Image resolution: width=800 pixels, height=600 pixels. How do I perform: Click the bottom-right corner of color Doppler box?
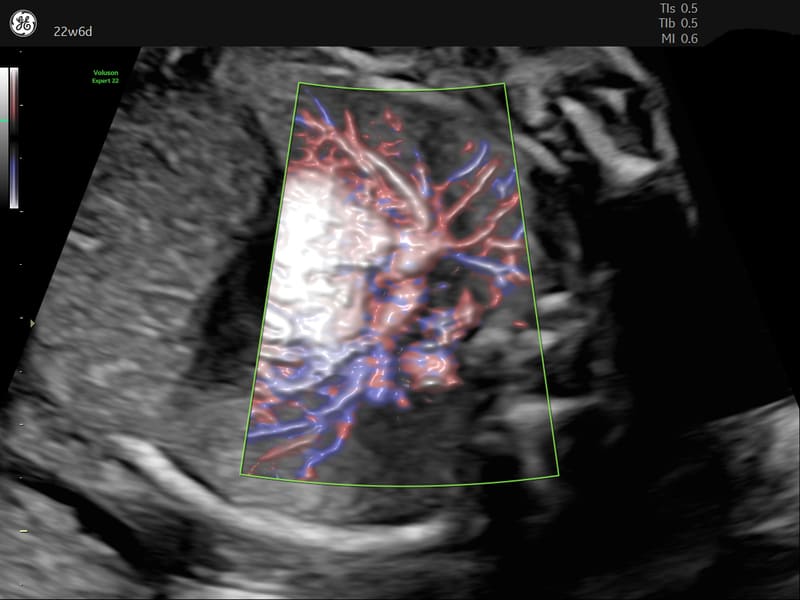[560, 474]
